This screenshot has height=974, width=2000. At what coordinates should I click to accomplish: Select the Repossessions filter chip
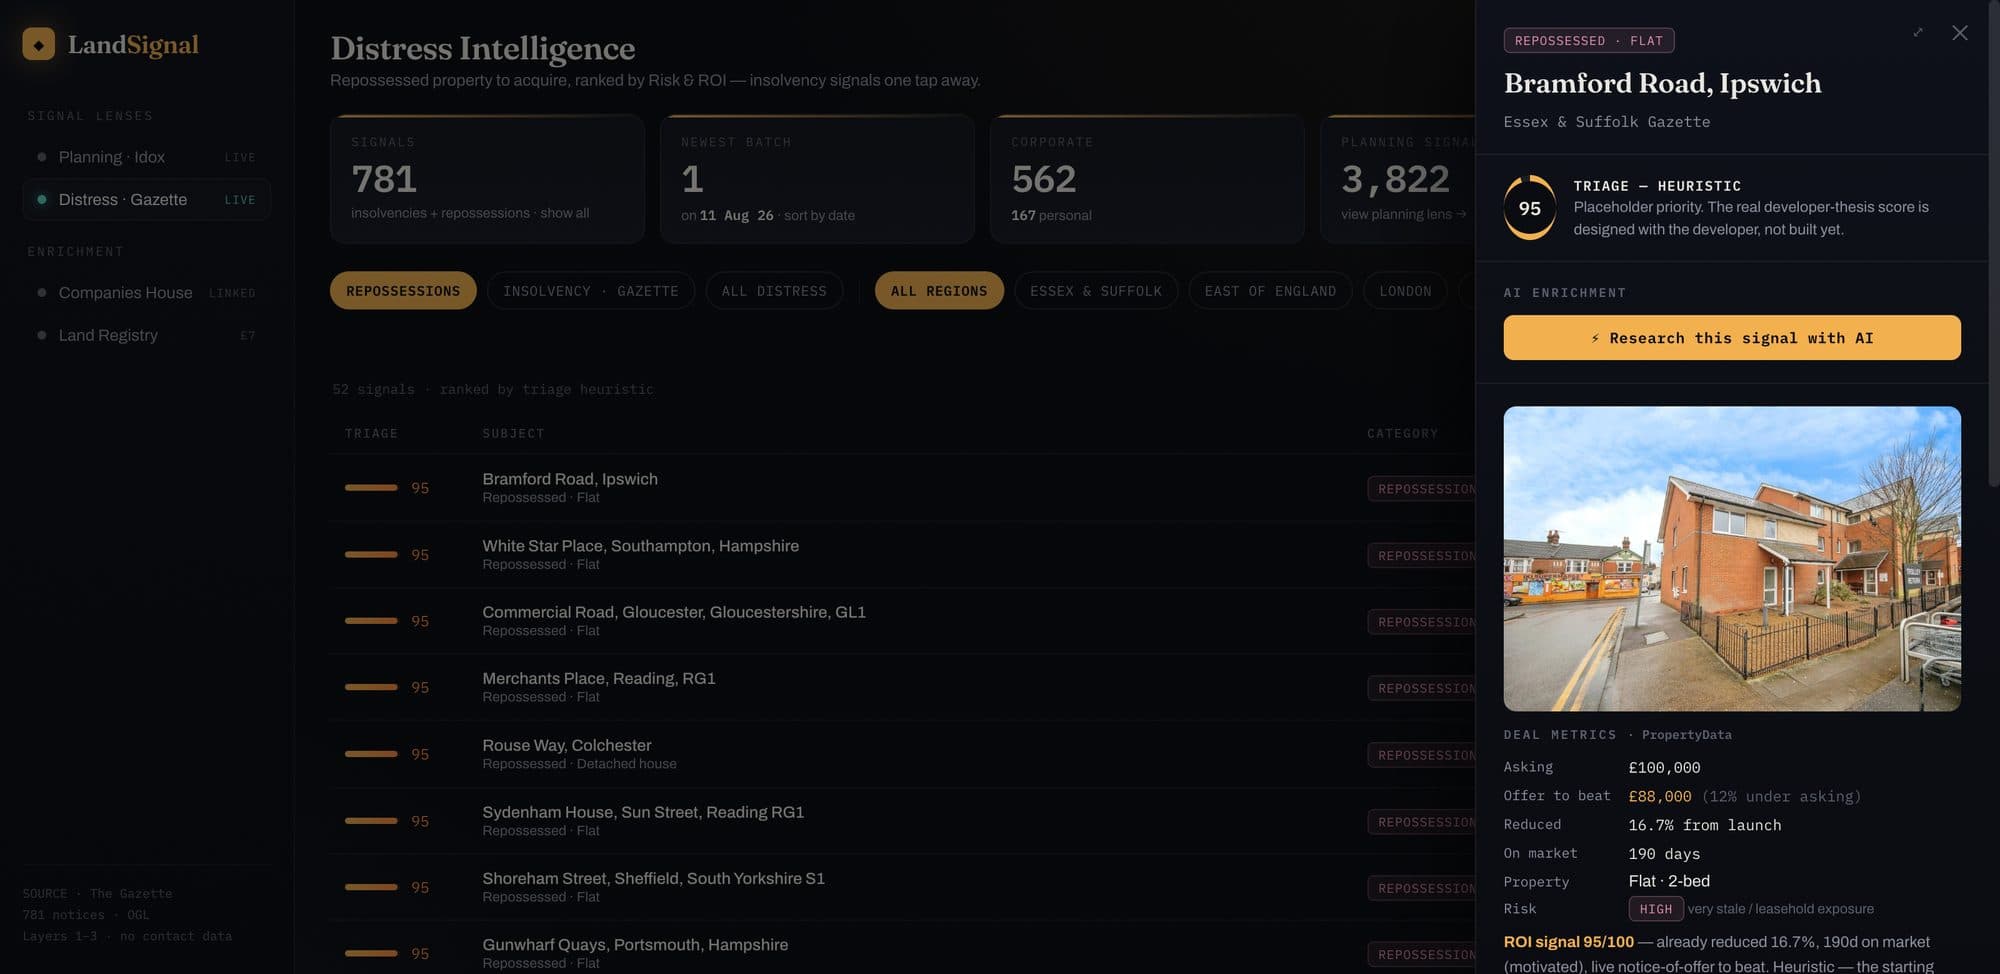[403, 290]
